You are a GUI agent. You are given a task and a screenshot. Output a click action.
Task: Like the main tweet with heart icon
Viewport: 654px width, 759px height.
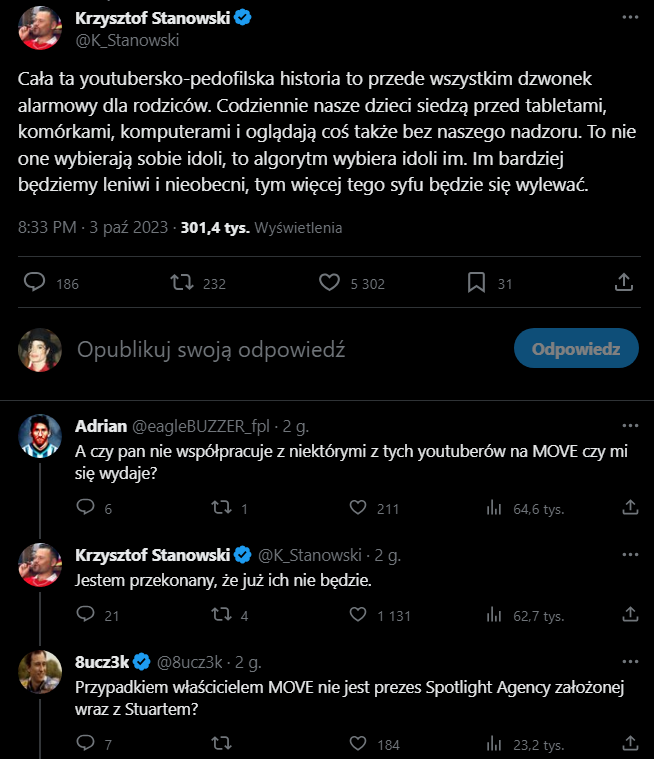click(x=329, y=283)
